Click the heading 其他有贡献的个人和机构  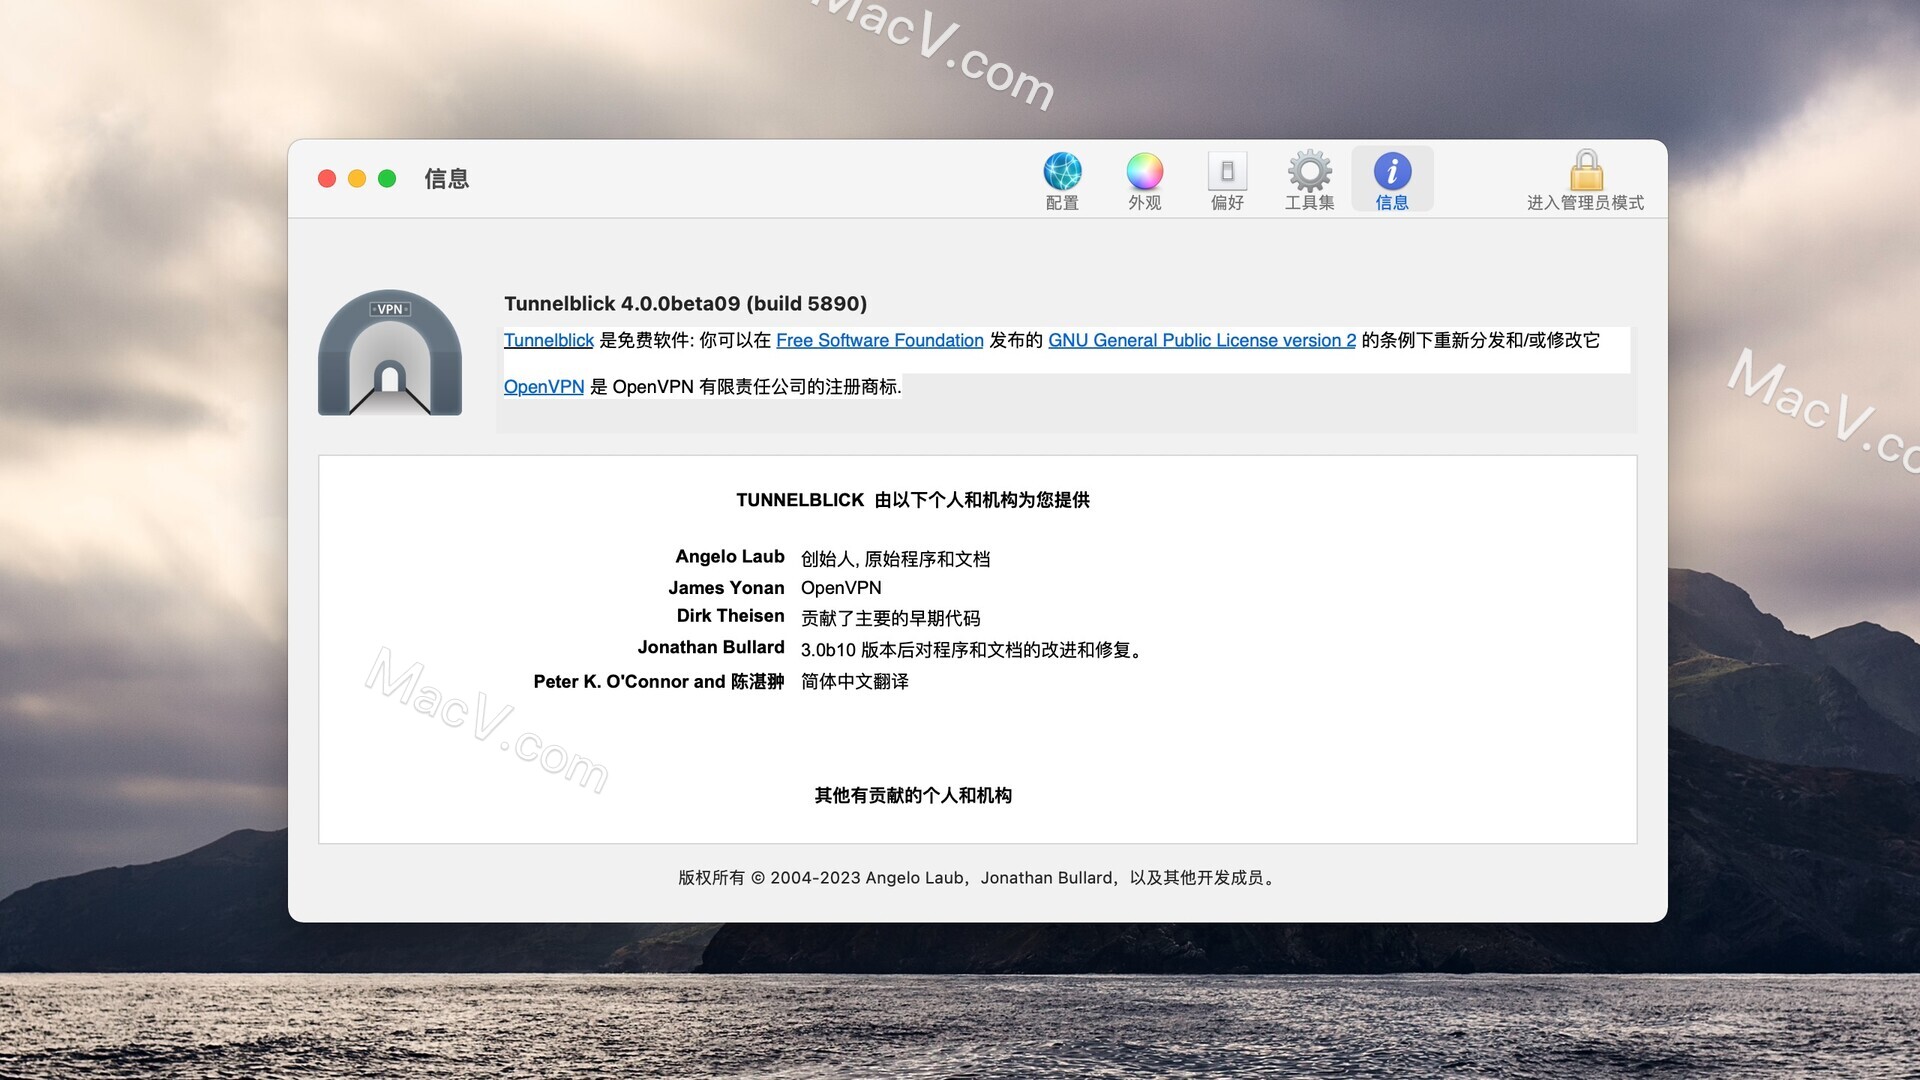tap(913, 796)
